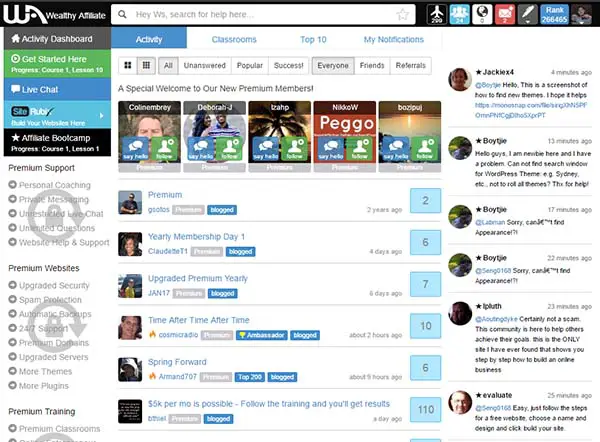The width and height of the screenshot is (600, 442).
Task: Show activity from Referrals
Action: pos(411,65)
